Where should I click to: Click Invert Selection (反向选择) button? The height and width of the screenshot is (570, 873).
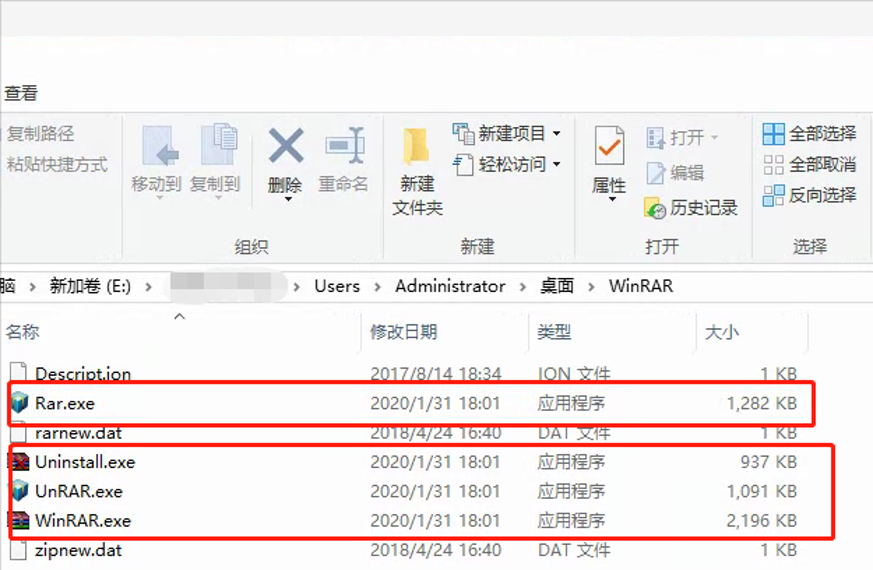pos(810,195)
